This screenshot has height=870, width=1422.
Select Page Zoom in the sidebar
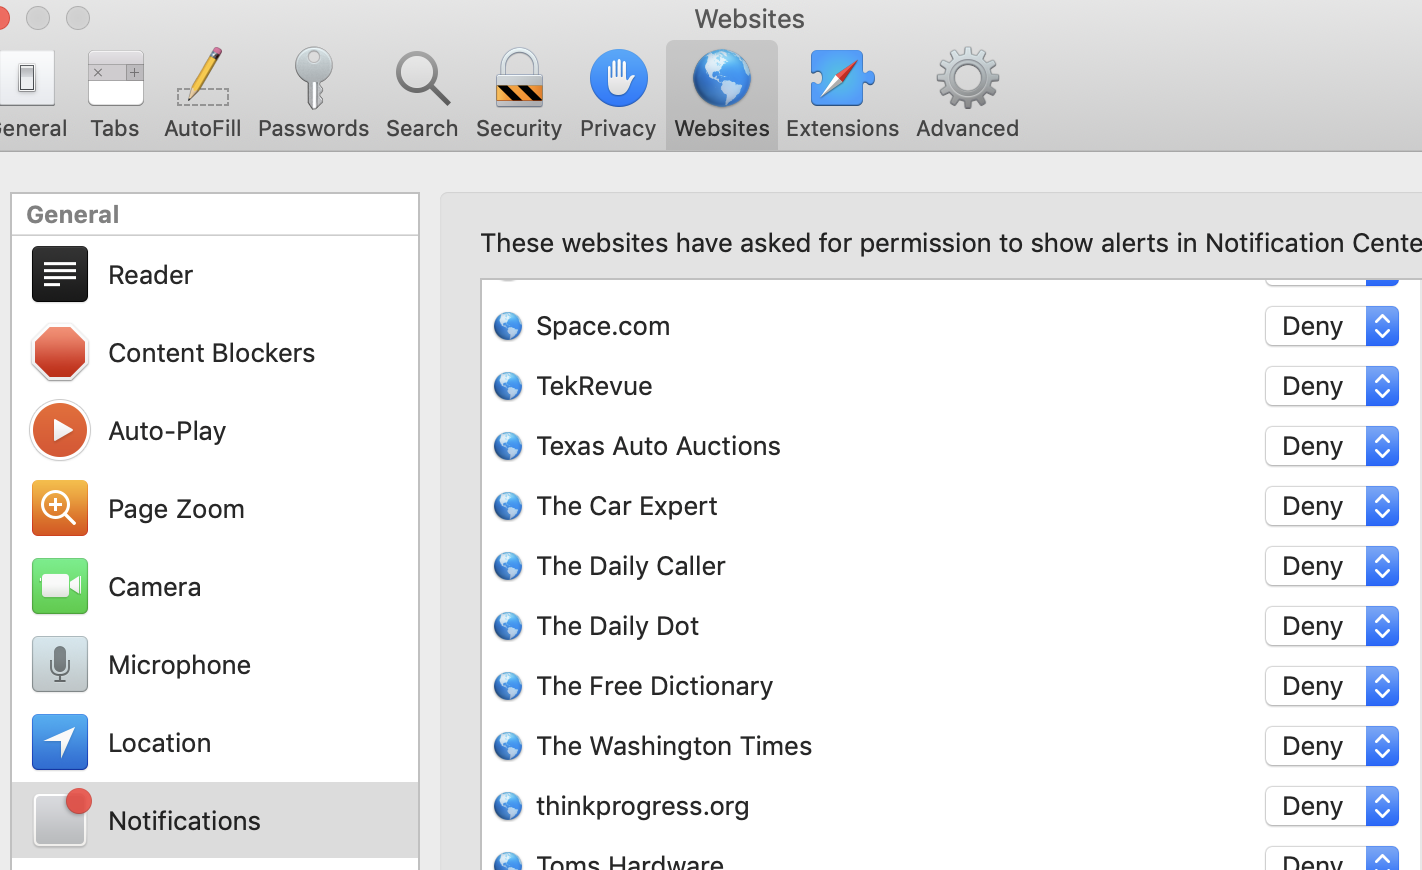click(215, 508)
